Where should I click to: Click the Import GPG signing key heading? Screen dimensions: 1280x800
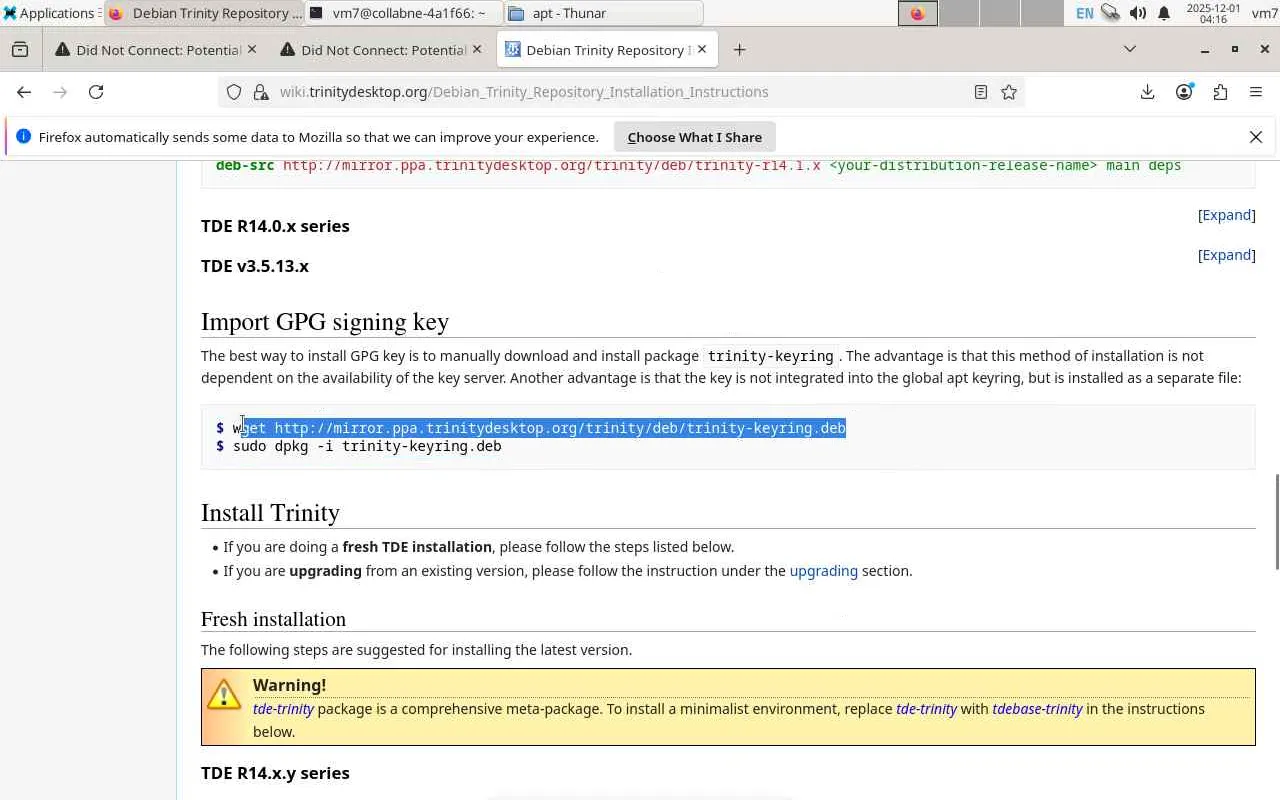pyautogui.click(x=325, y=322)
